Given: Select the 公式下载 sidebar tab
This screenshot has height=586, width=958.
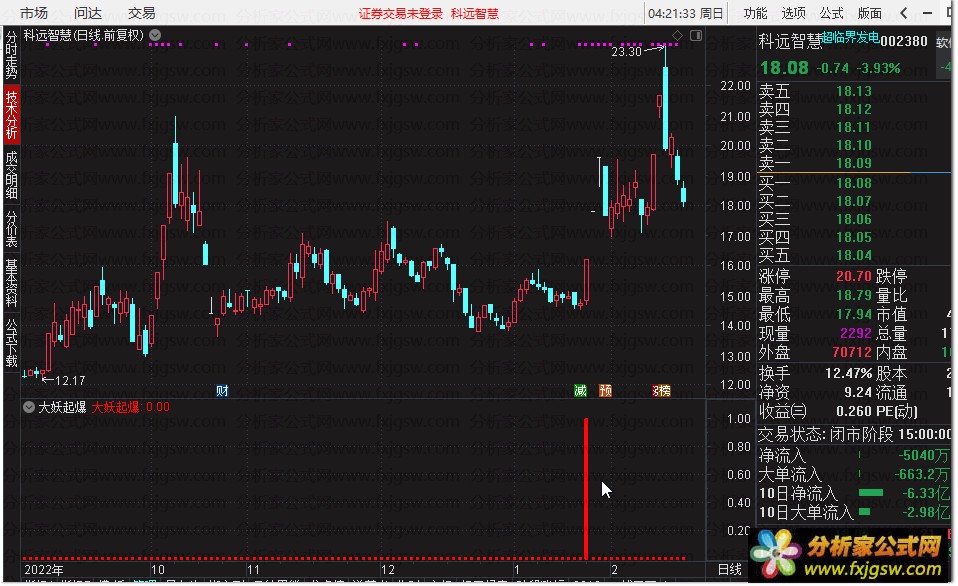Looking at the screenshot, I should (x=11, y=342).
